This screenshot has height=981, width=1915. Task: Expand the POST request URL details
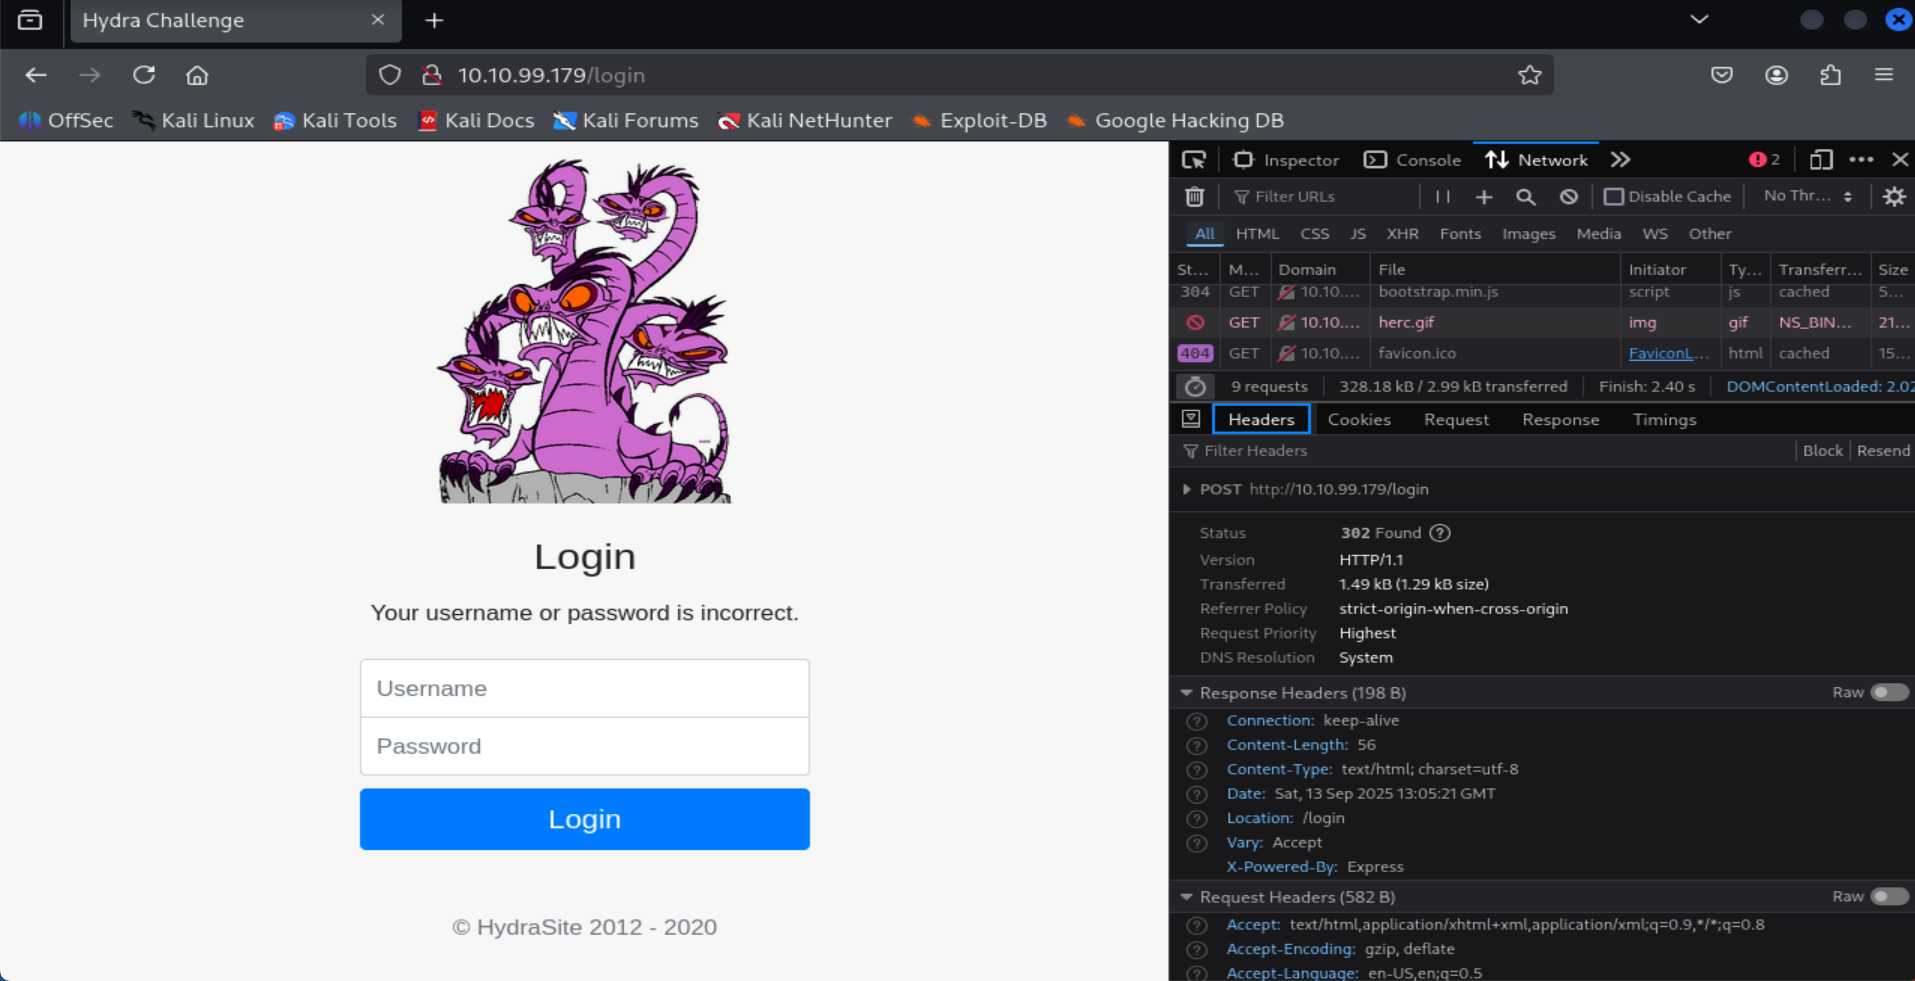[1187, 489]
